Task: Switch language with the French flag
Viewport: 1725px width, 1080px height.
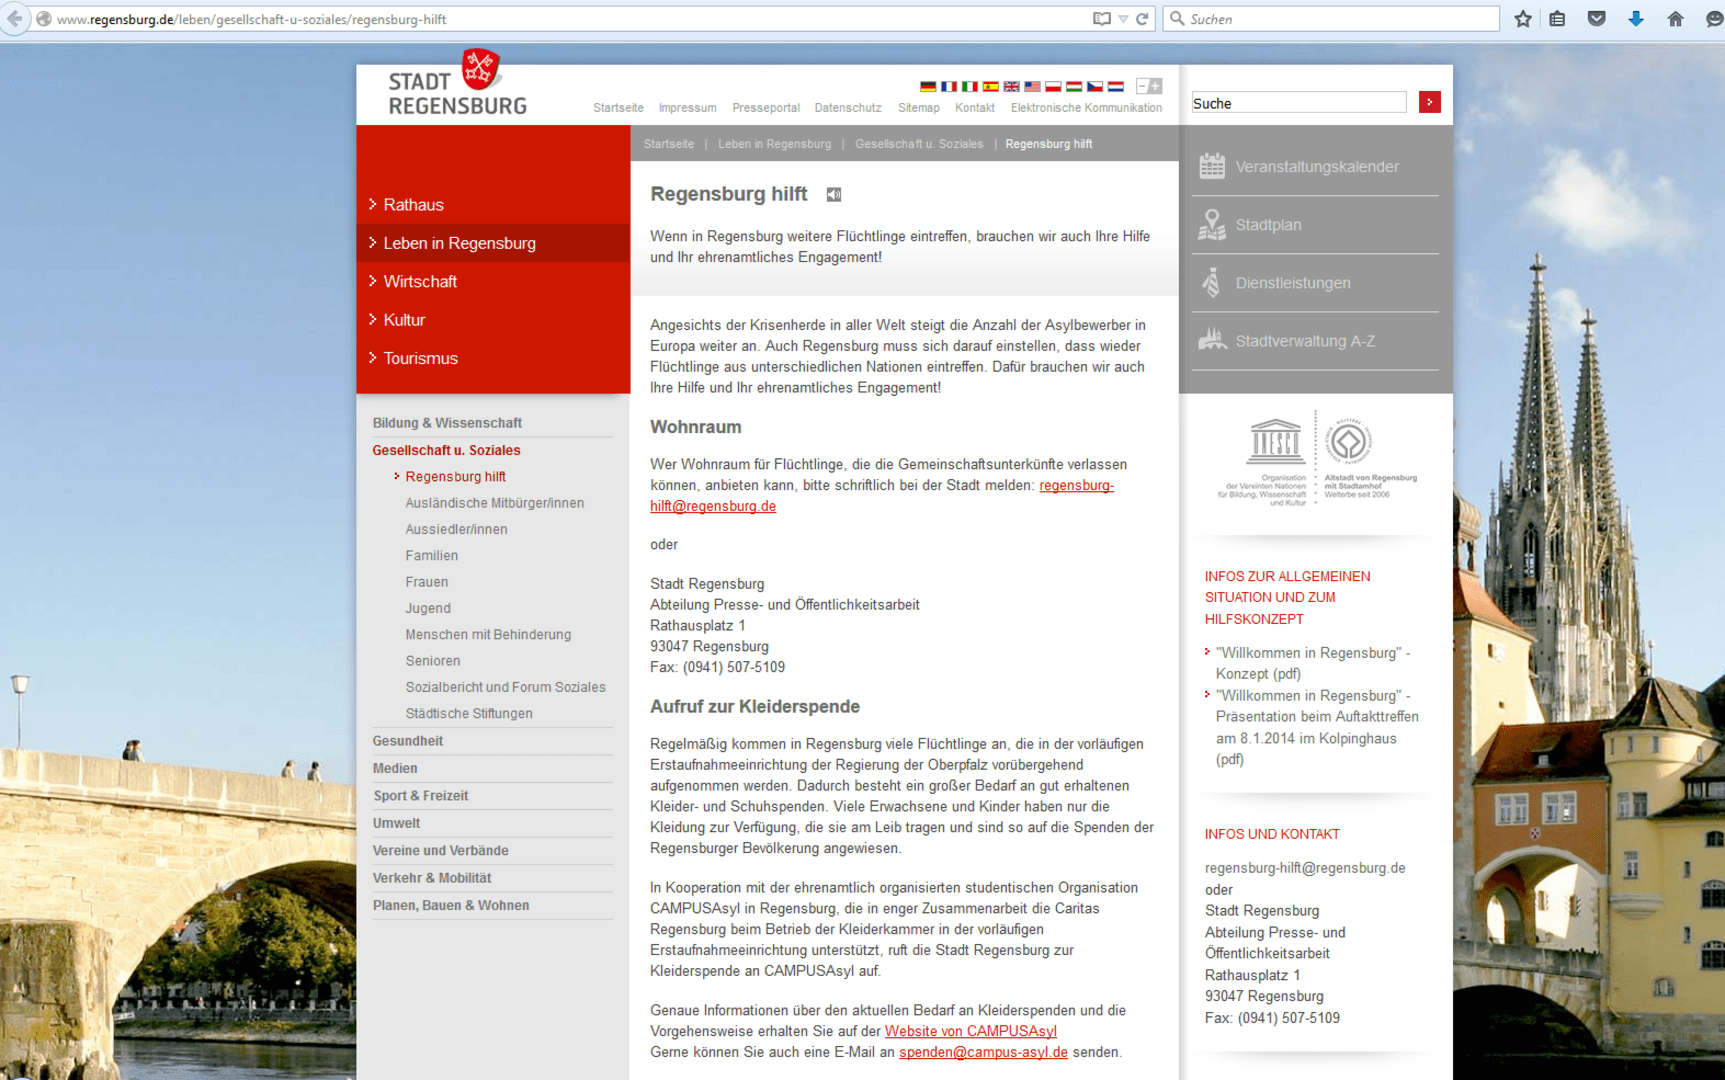Action: pyautogui.click(x=949, y=87)
